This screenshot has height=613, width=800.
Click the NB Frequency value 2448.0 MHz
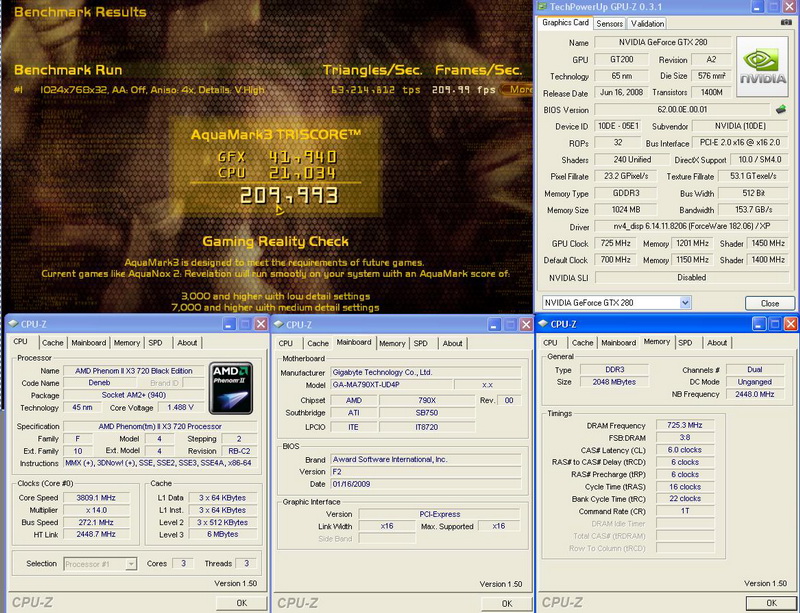(755, 394)
